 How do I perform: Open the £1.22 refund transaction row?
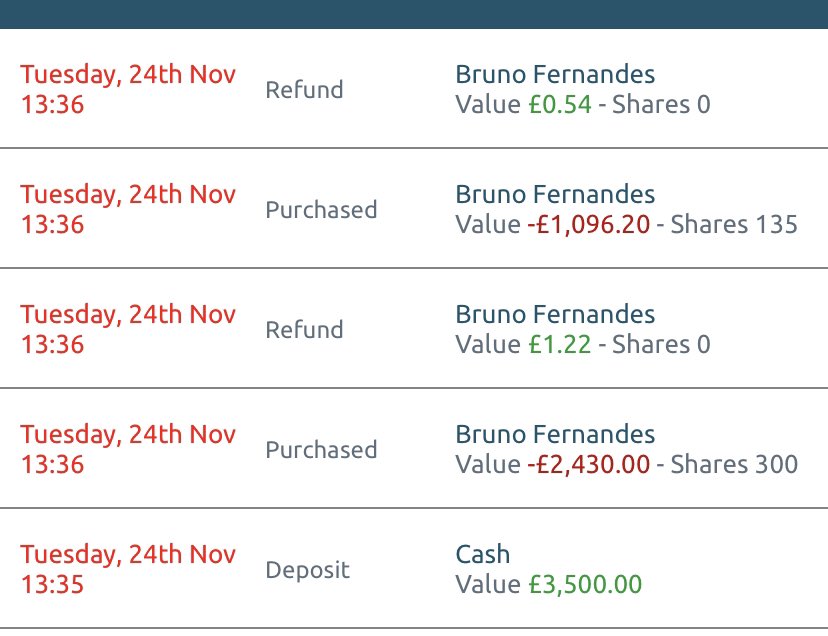point(414,329)
